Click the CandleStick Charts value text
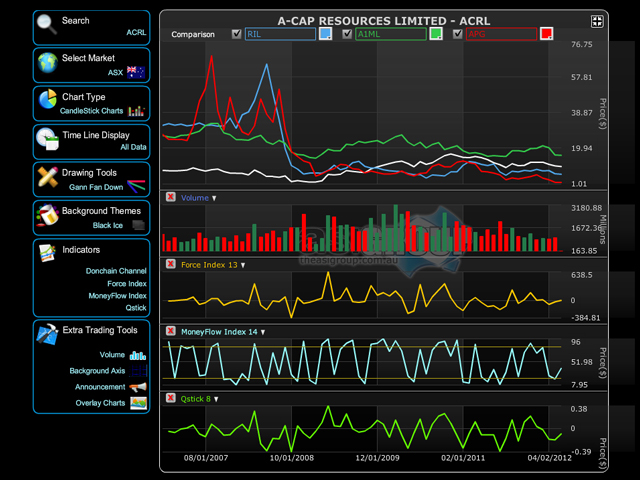This screenshot has width=640, height=480. 91,111
